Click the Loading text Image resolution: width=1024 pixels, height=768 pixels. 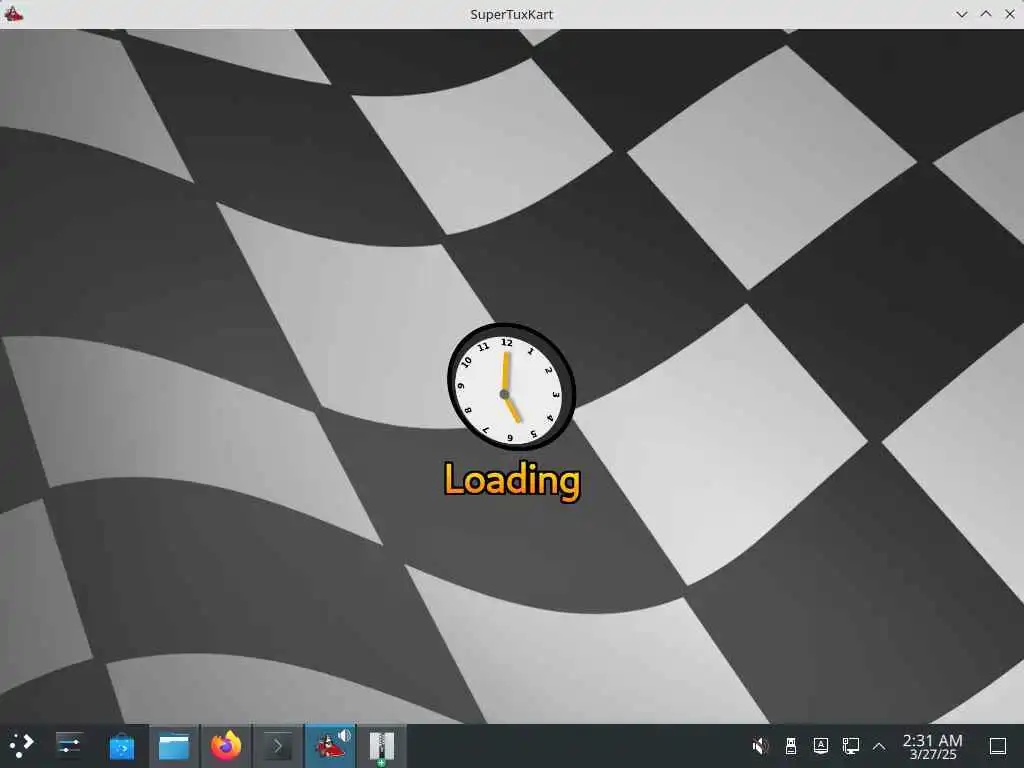[512, 481]
